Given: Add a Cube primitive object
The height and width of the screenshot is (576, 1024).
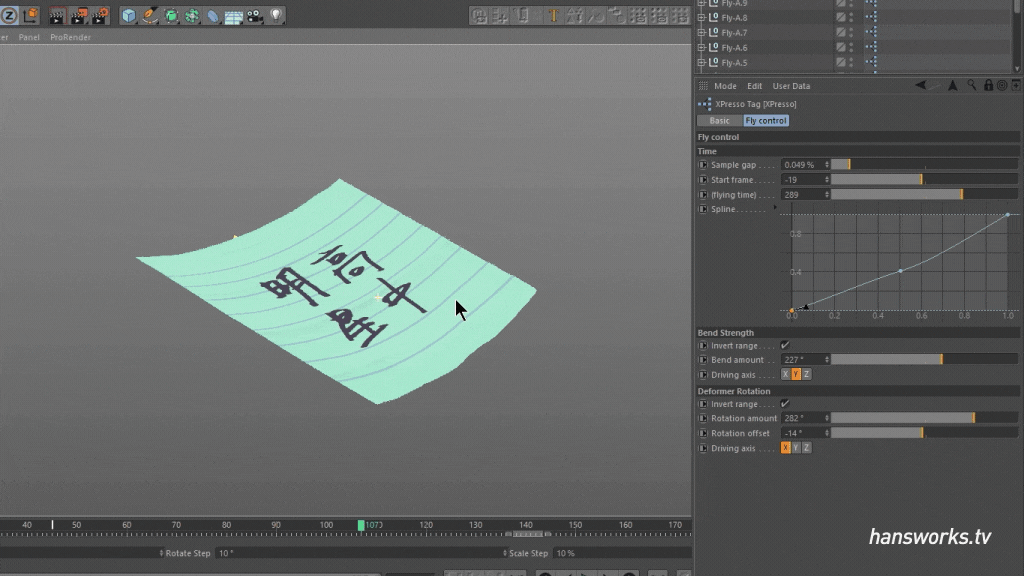Looking at the screenshot, I should click(x=129, y=16).
